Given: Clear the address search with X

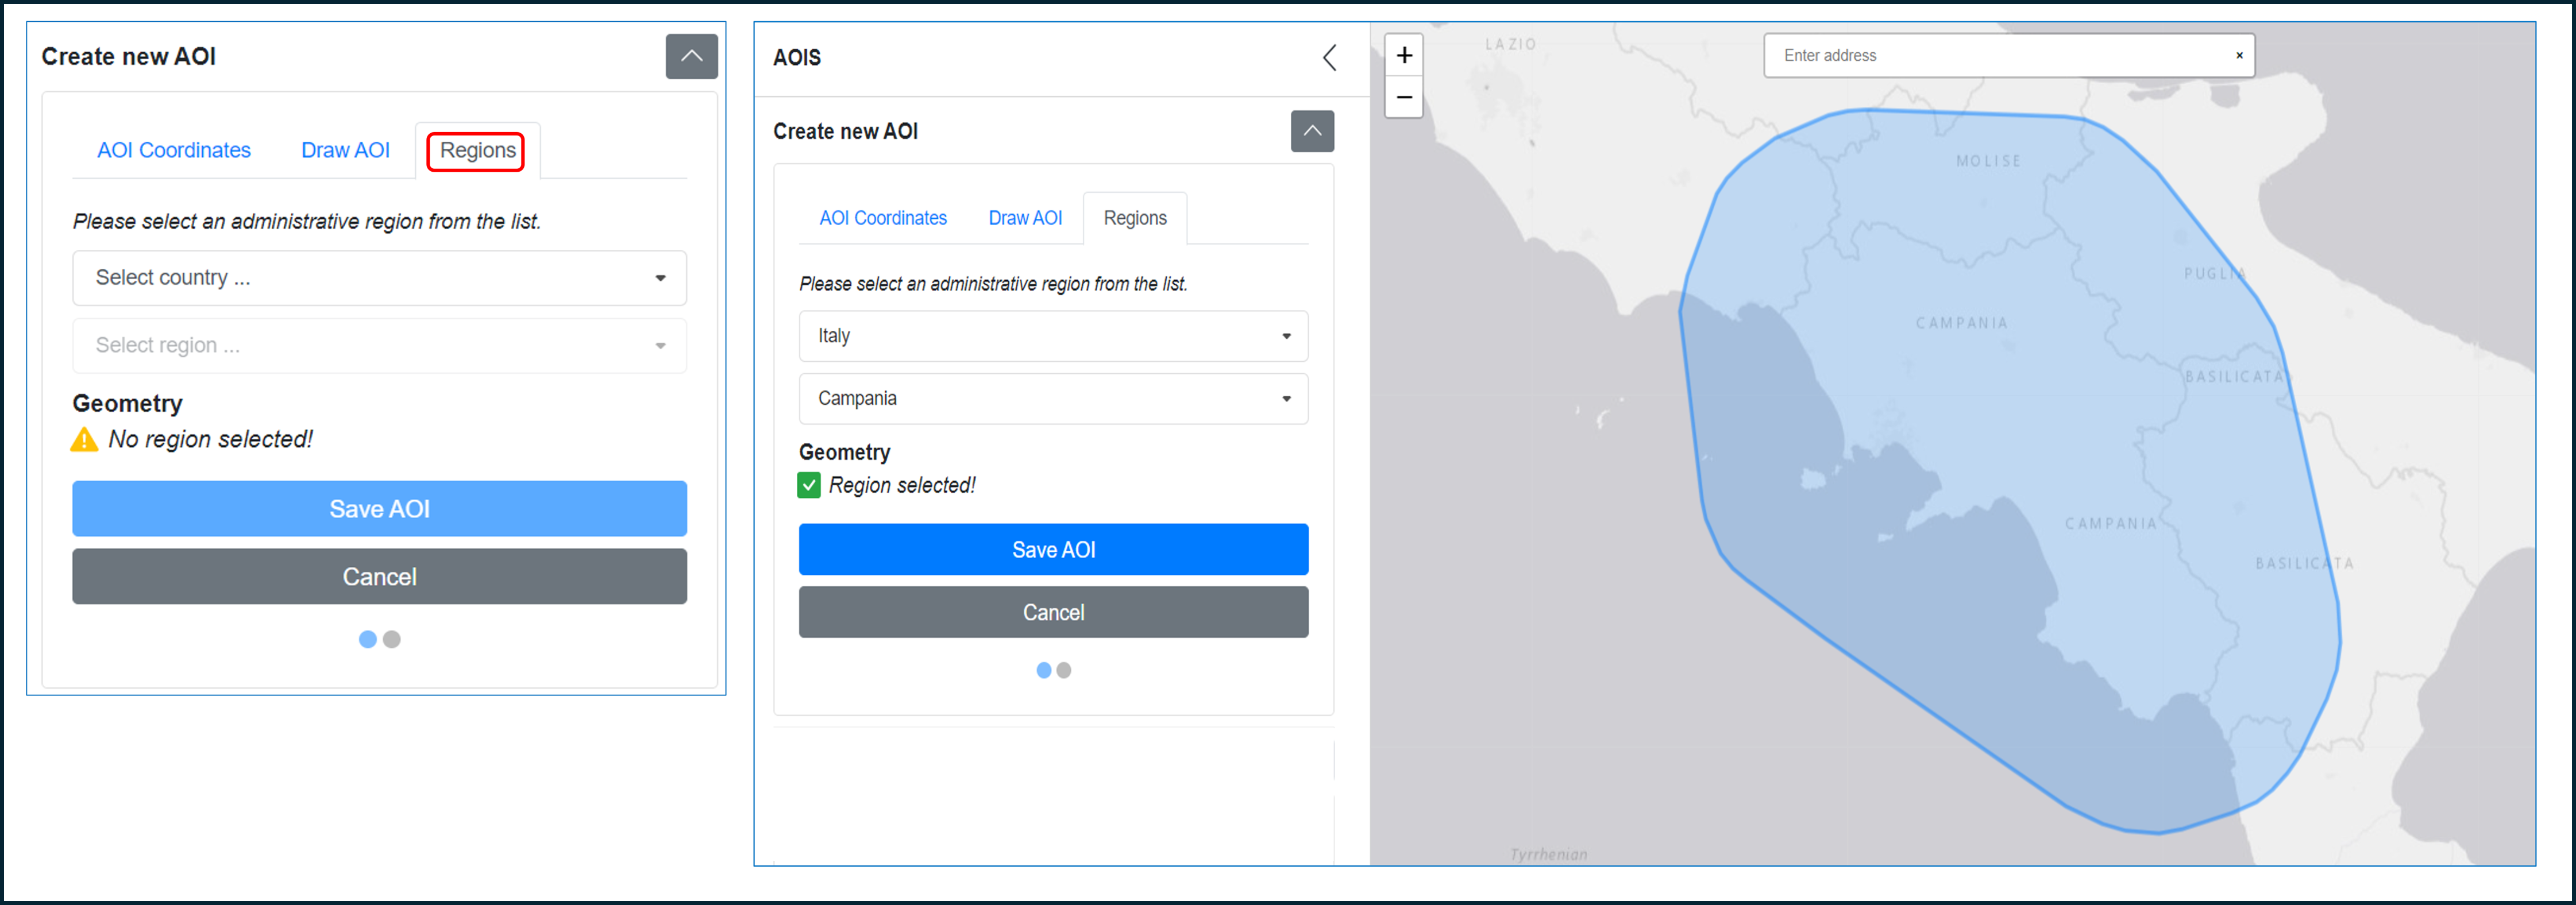Looking at the screenshot, I should coord(2239,56).
